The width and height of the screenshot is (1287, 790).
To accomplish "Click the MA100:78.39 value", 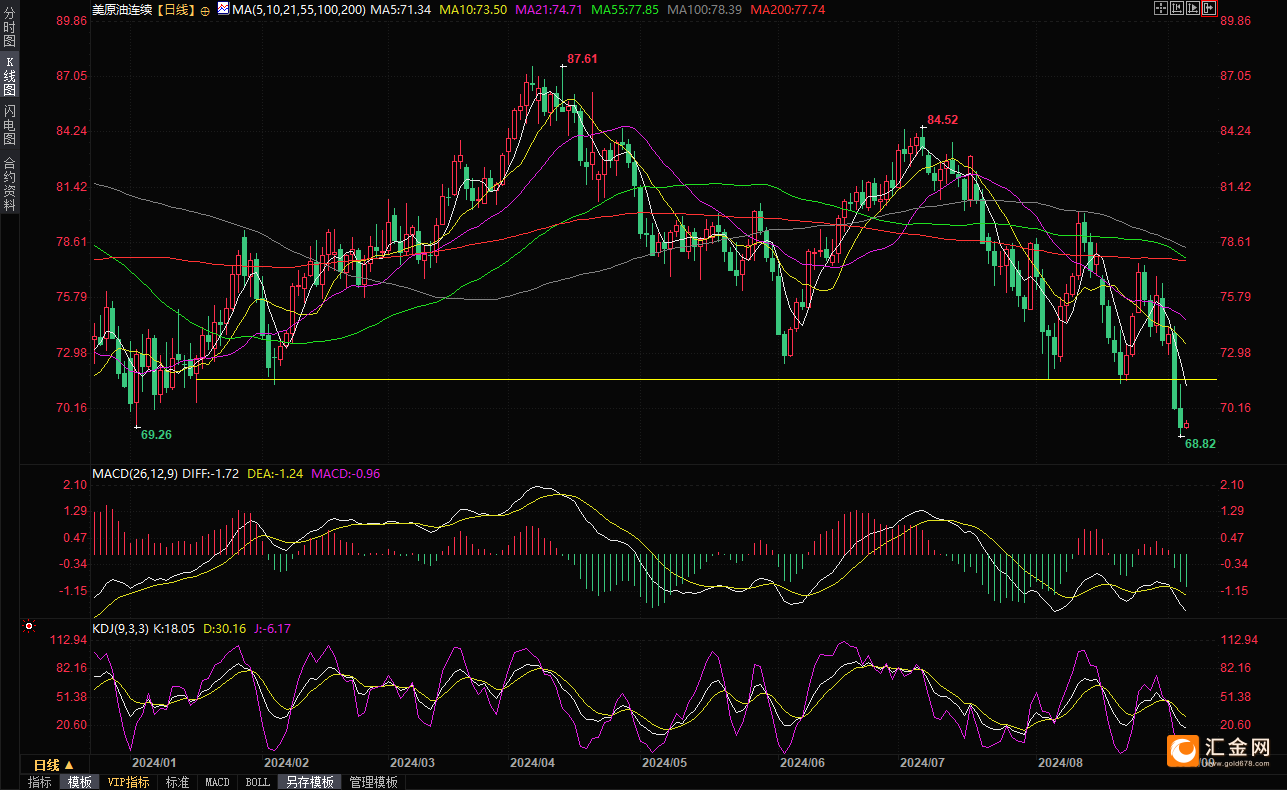I will [x=703, y=9].
